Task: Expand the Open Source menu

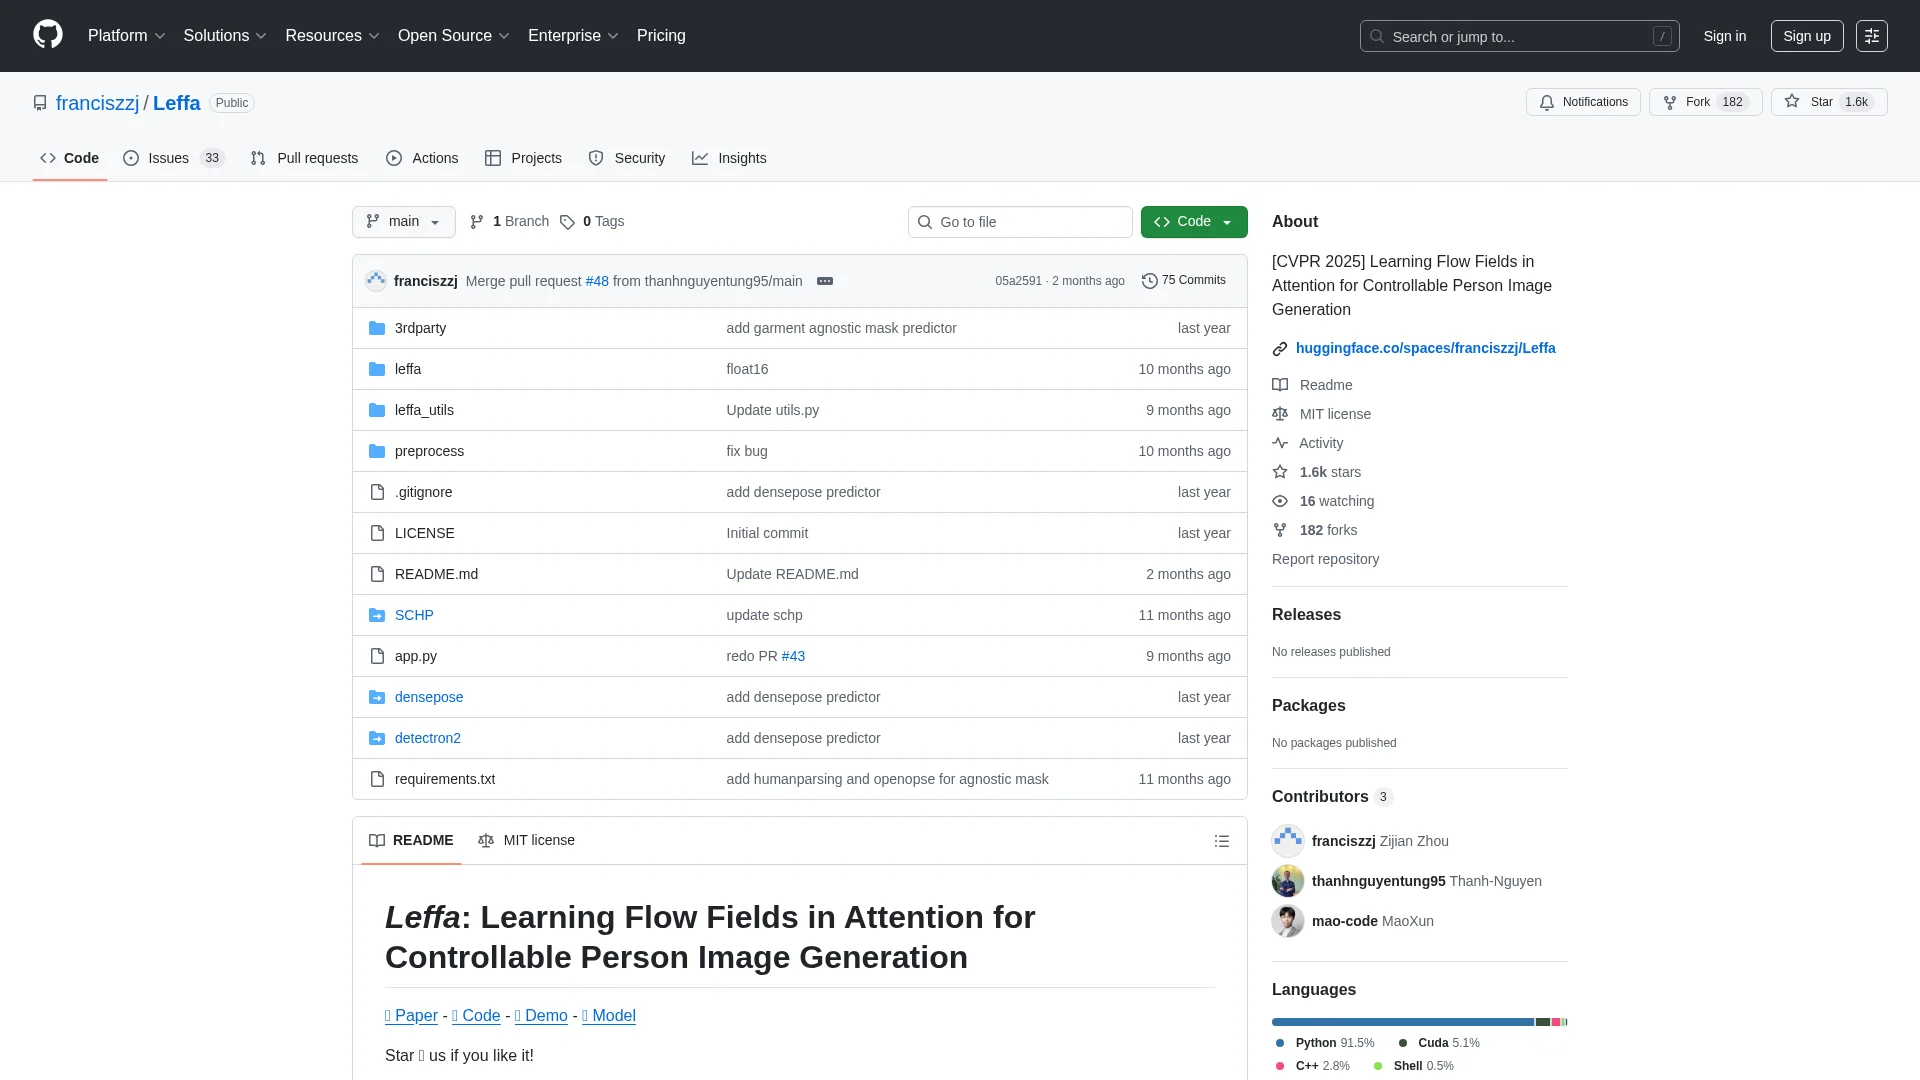Action: pos(453,36)
